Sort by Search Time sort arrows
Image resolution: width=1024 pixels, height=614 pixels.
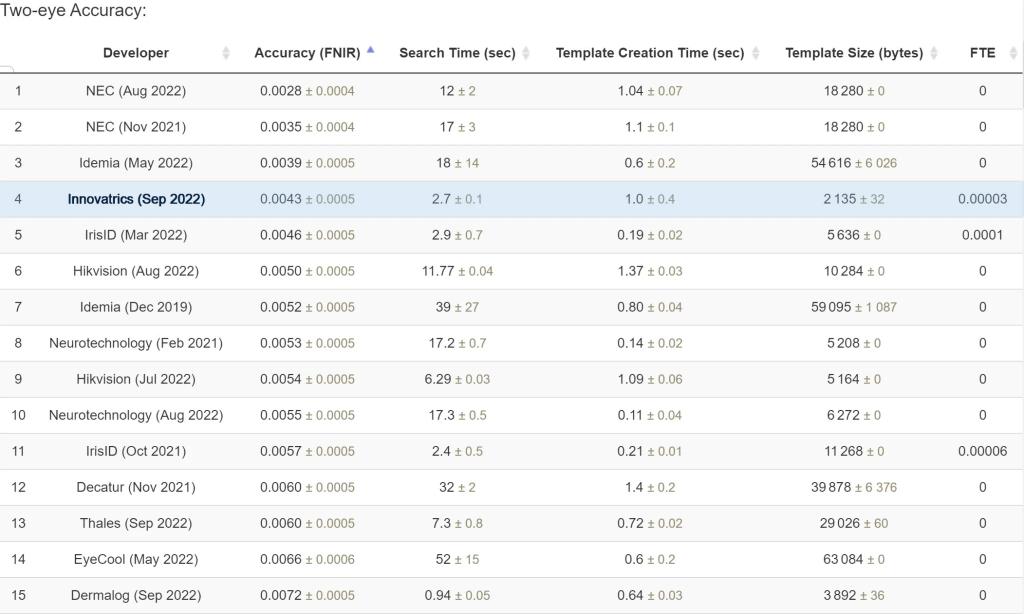526,53
